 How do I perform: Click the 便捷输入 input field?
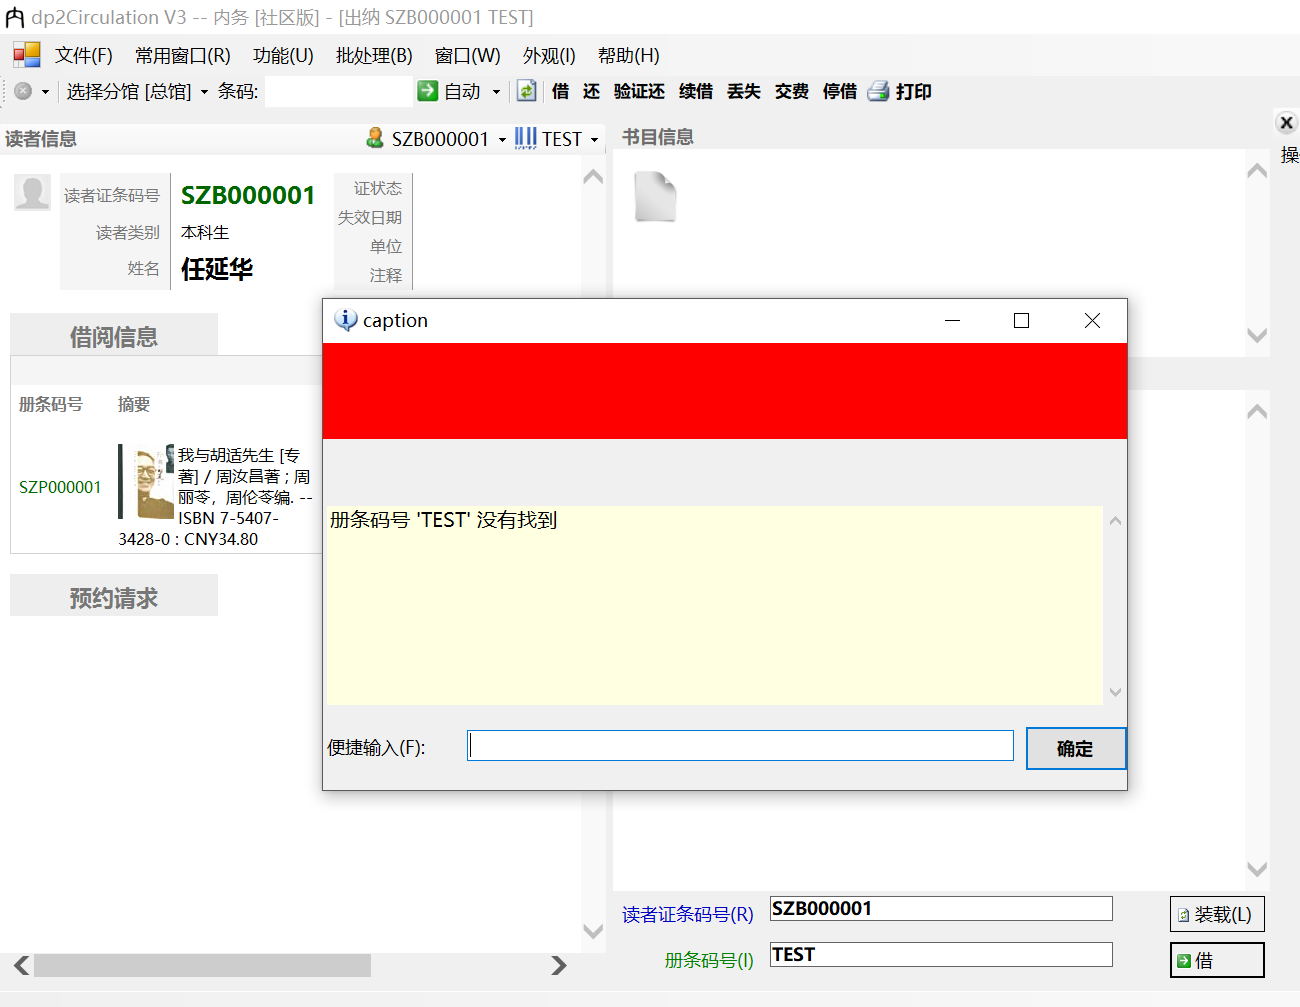[x=740, y=744]
